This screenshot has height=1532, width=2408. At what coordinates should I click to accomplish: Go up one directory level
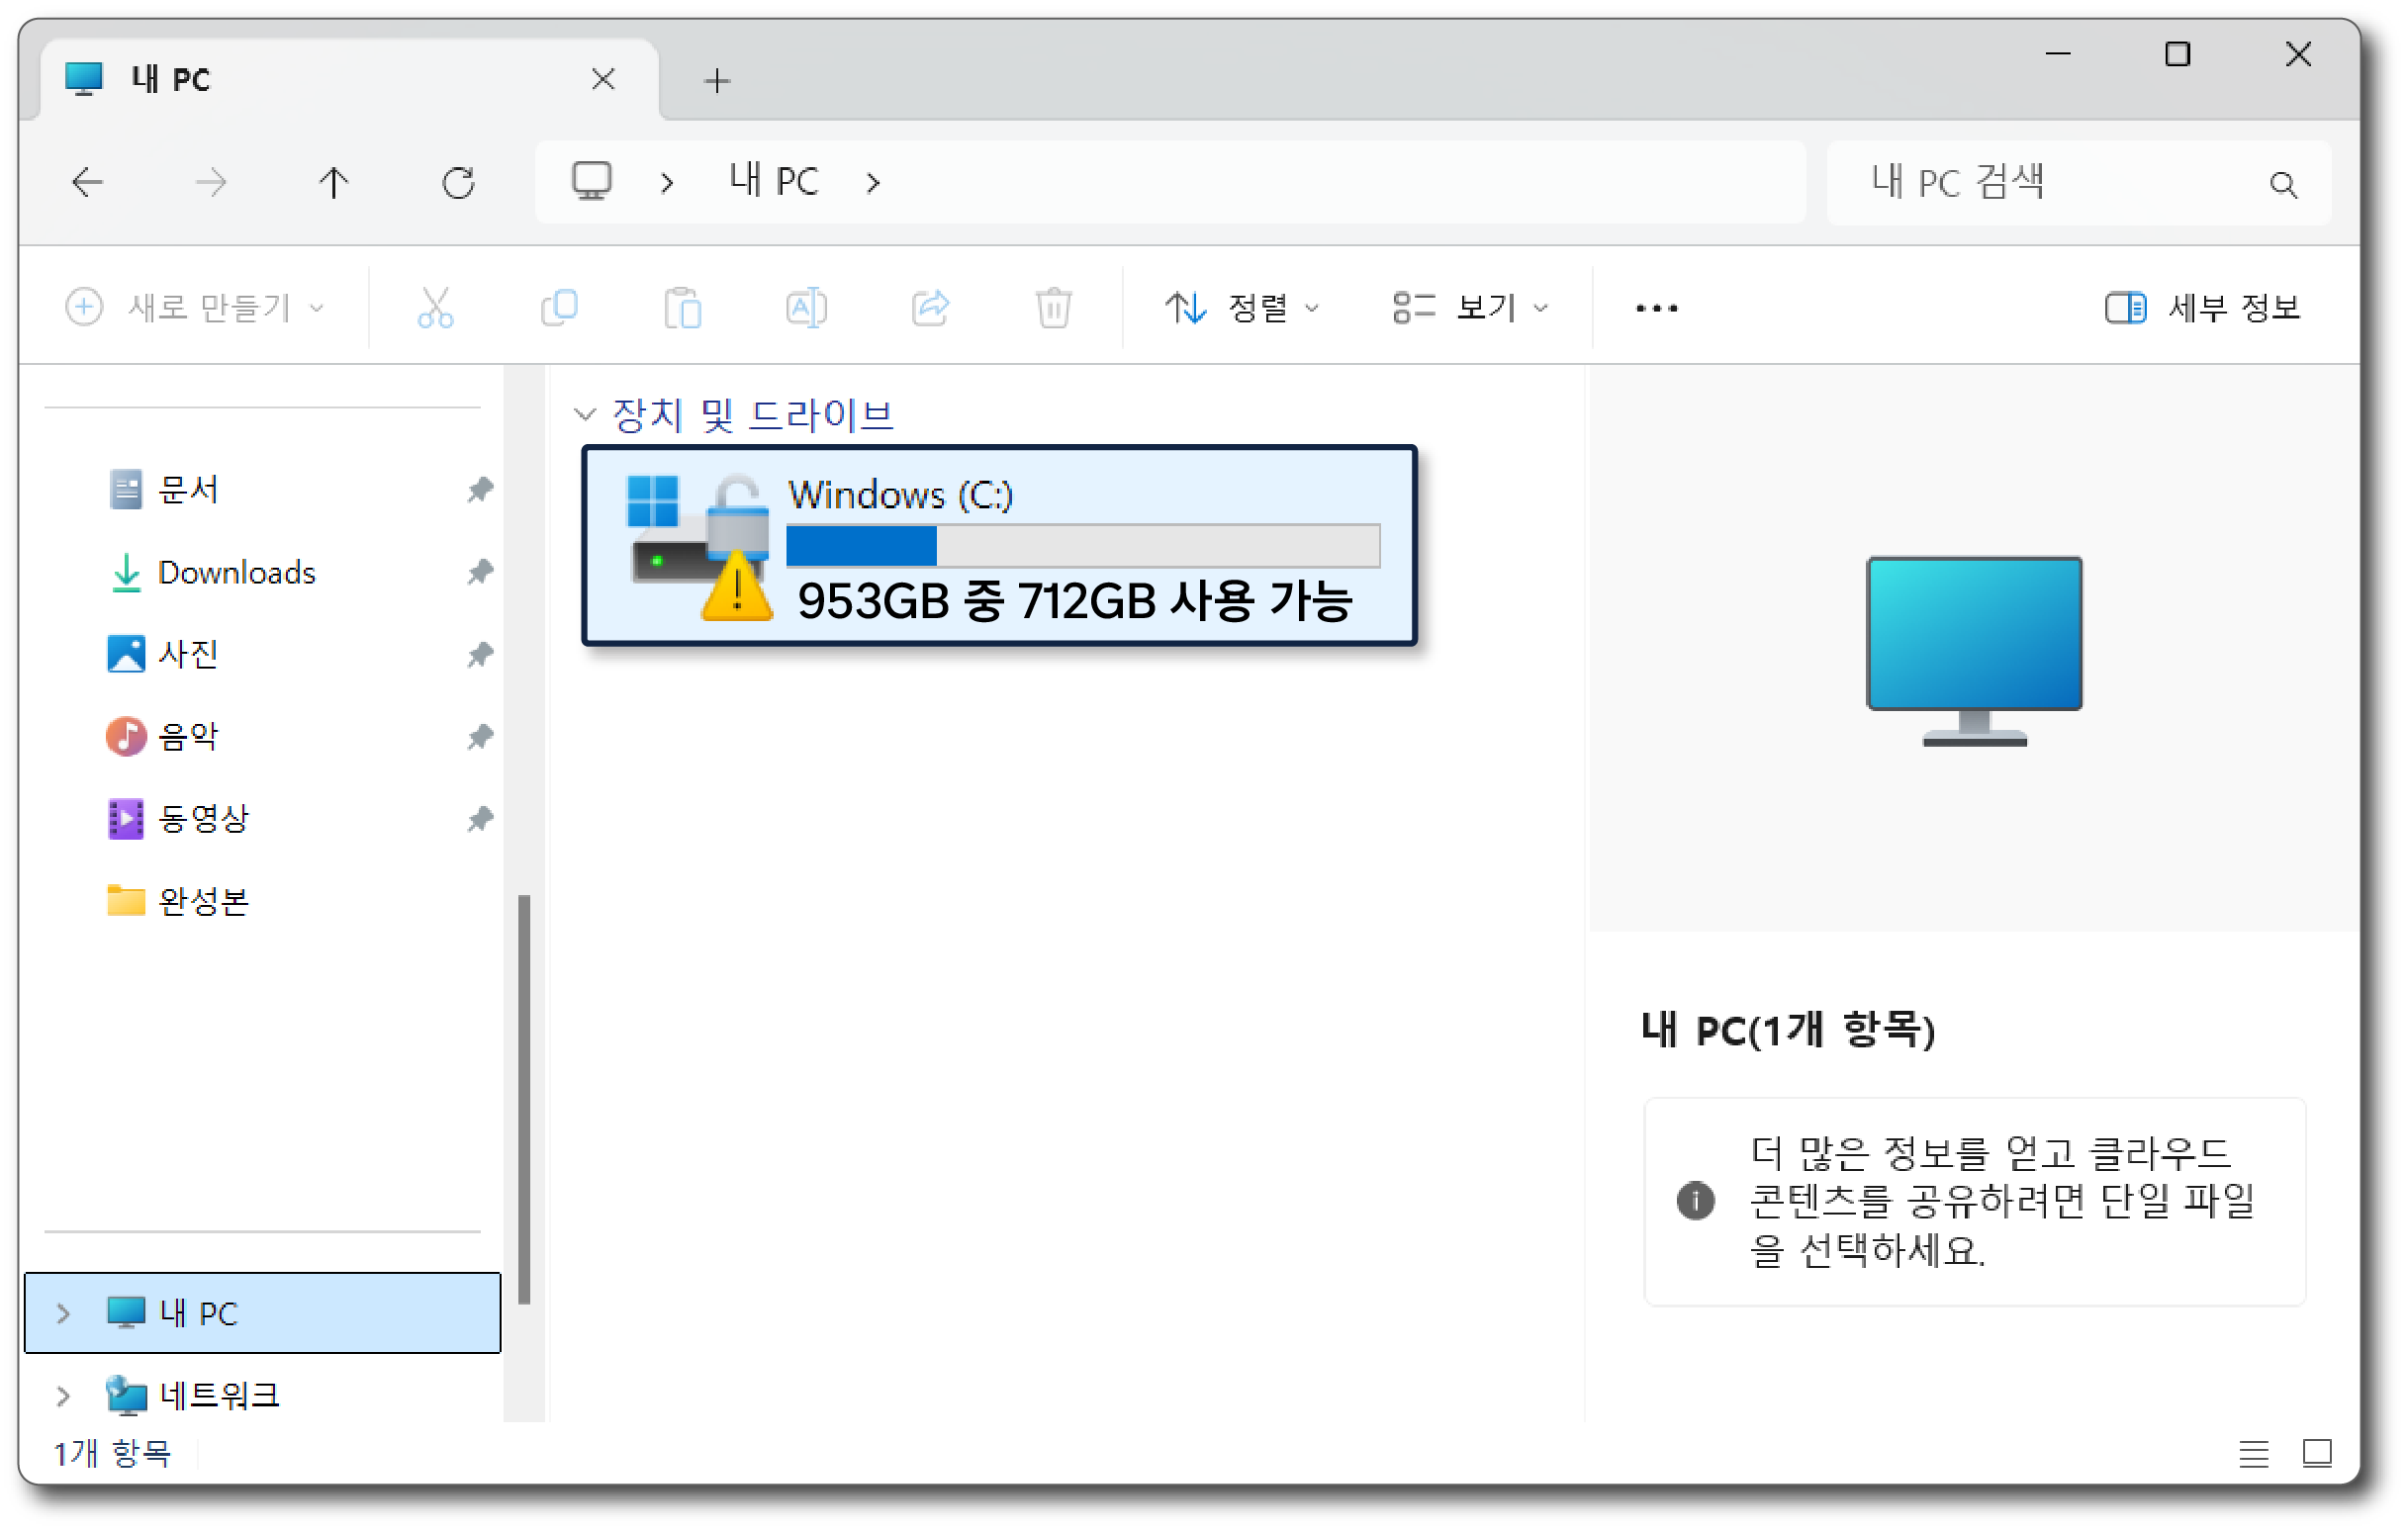click(334, 182)
